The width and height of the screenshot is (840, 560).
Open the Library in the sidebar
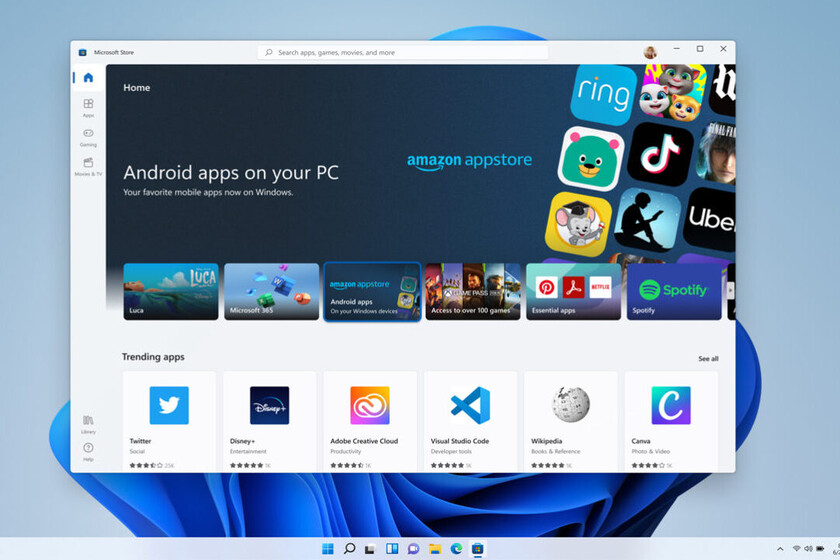point(88,424)
